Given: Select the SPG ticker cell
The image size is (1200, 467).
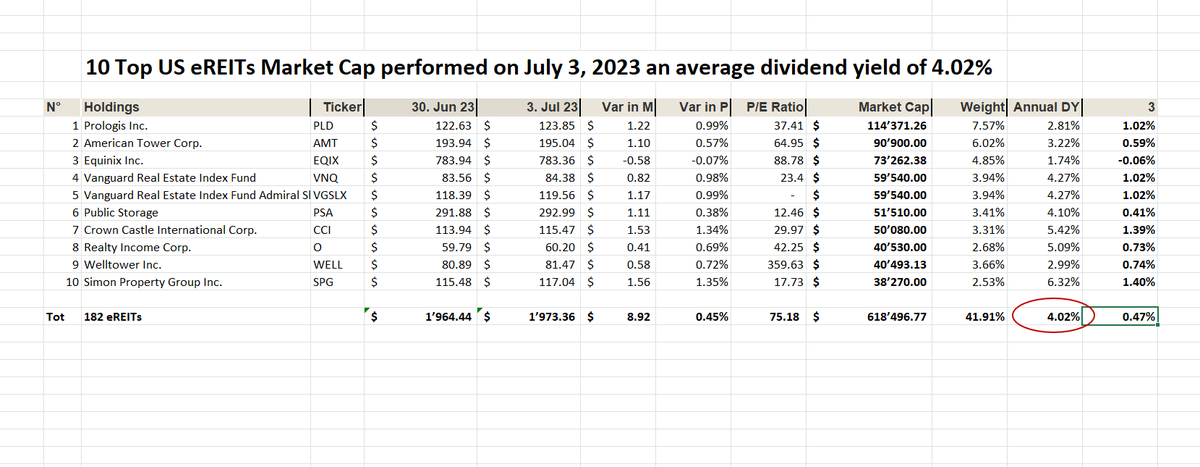Looking at the screenshot, I should (x=324, y=281).
